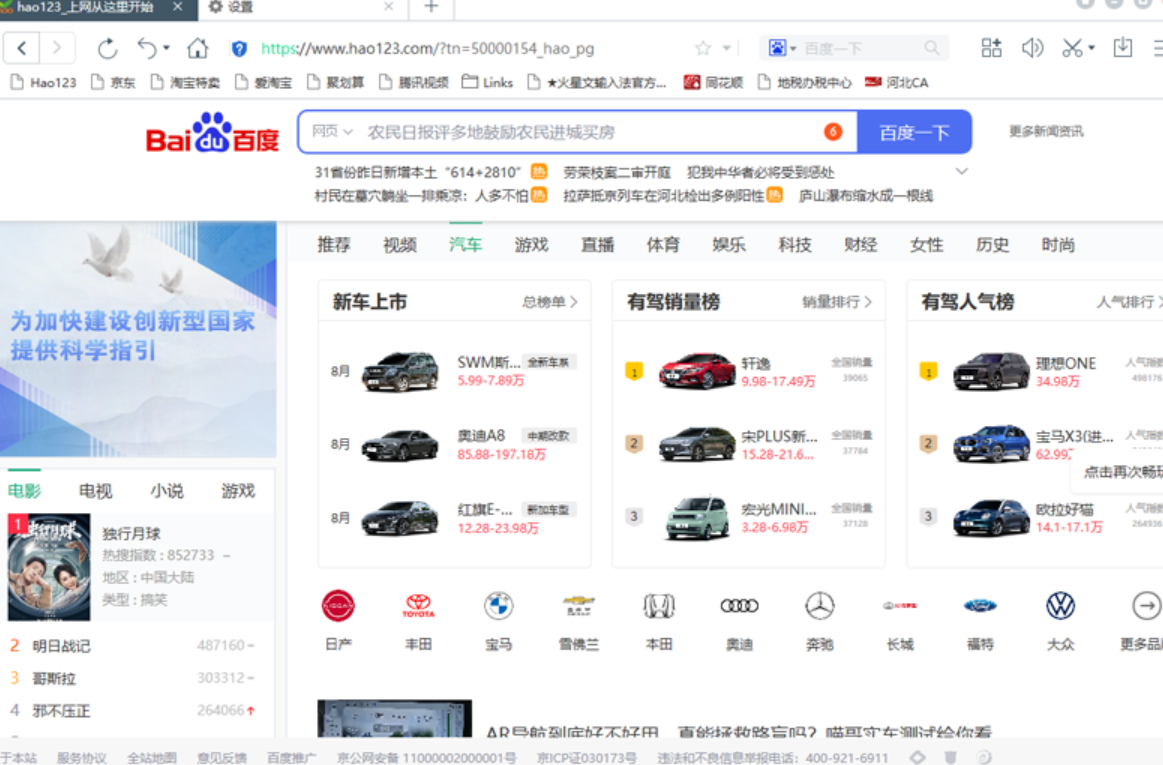Open the 财经 tab
Screen dimensions: 1163x765
pyautogui.click(x=861, y=245)
